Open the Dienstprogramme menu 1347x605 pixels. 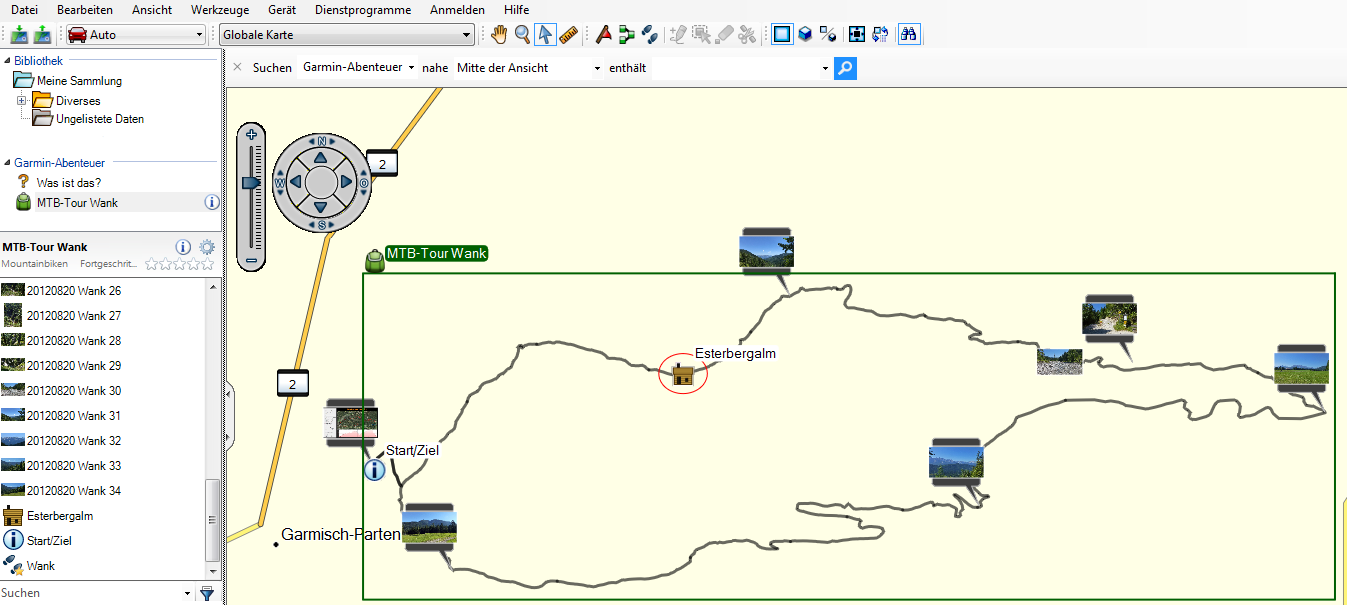[x=362, y=10]
